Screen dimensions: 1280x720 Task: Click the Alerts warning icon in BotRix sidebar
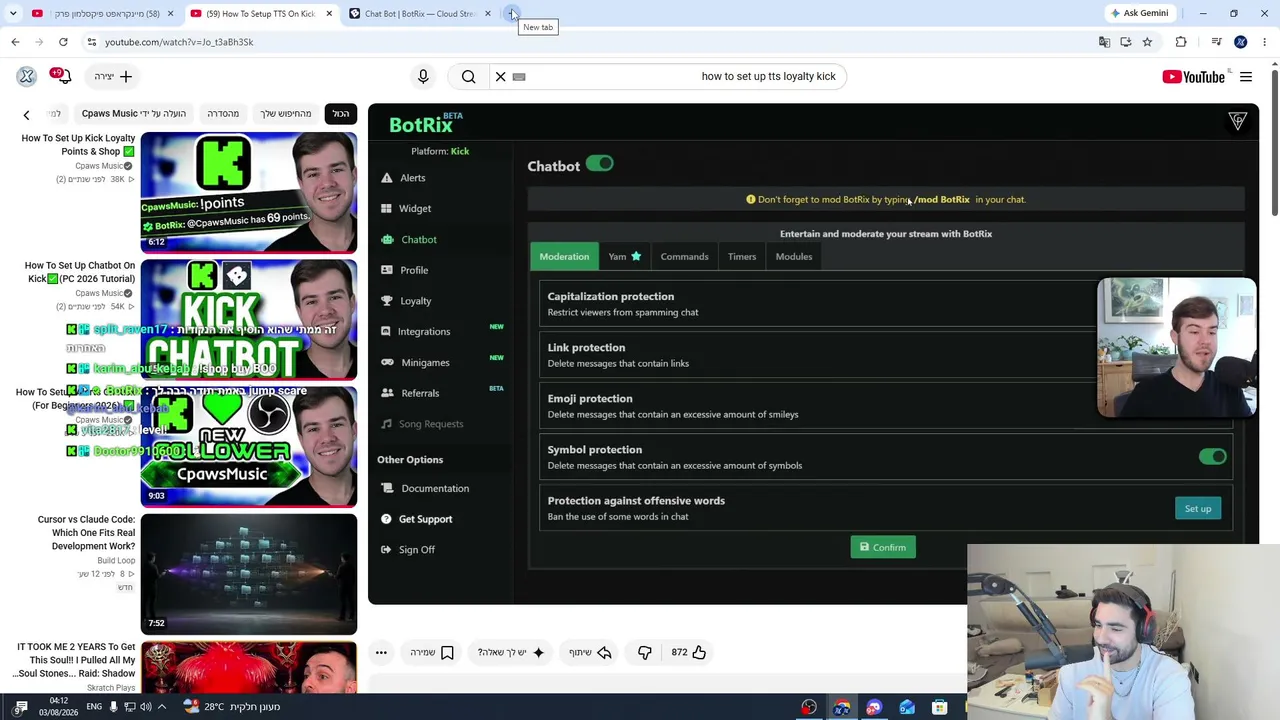386,178
